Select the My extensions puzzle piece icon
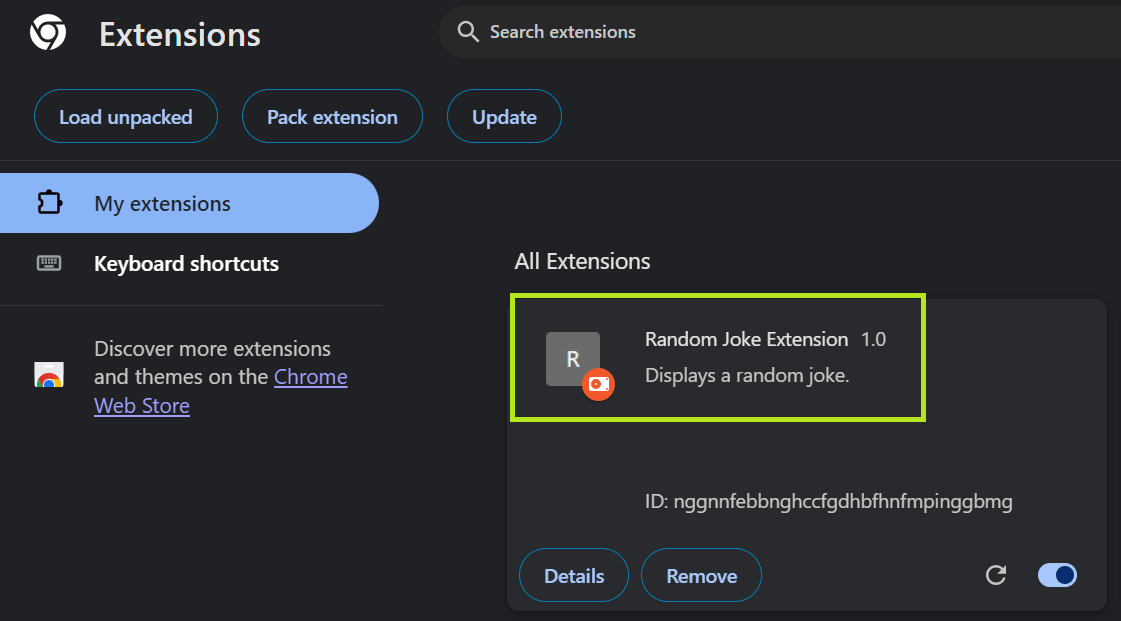Image resolution: width=1121 pixels, height=621 pixels. point(49,202)
